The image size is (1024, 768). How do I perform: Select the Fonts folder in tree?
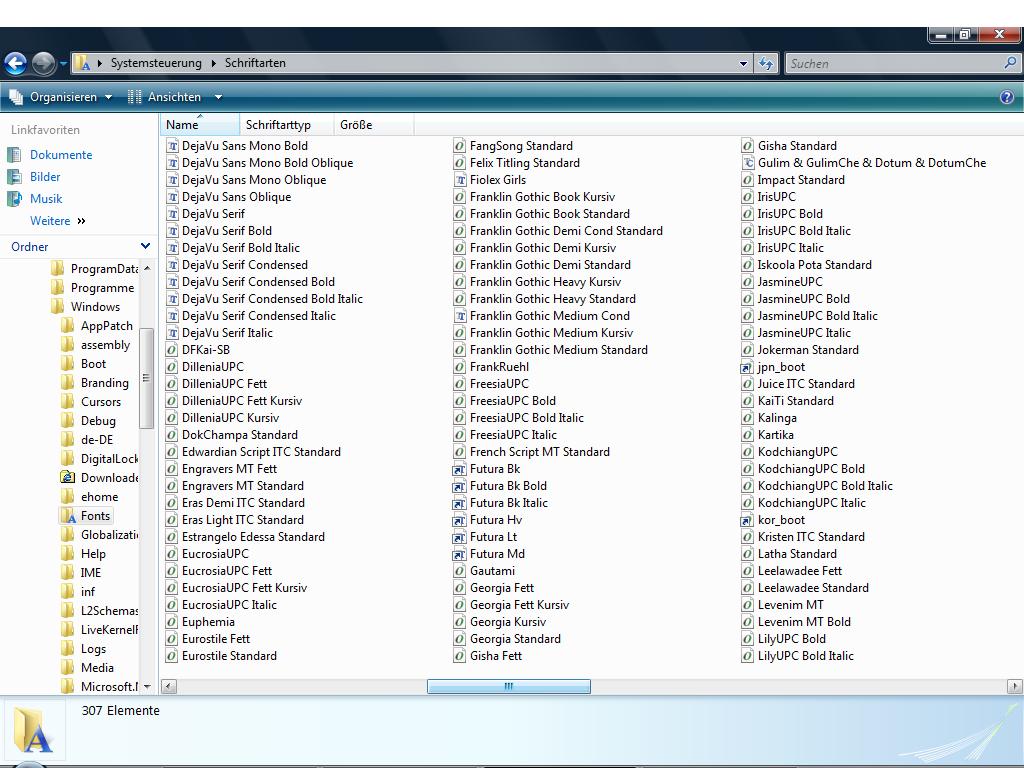pos(95,516)
